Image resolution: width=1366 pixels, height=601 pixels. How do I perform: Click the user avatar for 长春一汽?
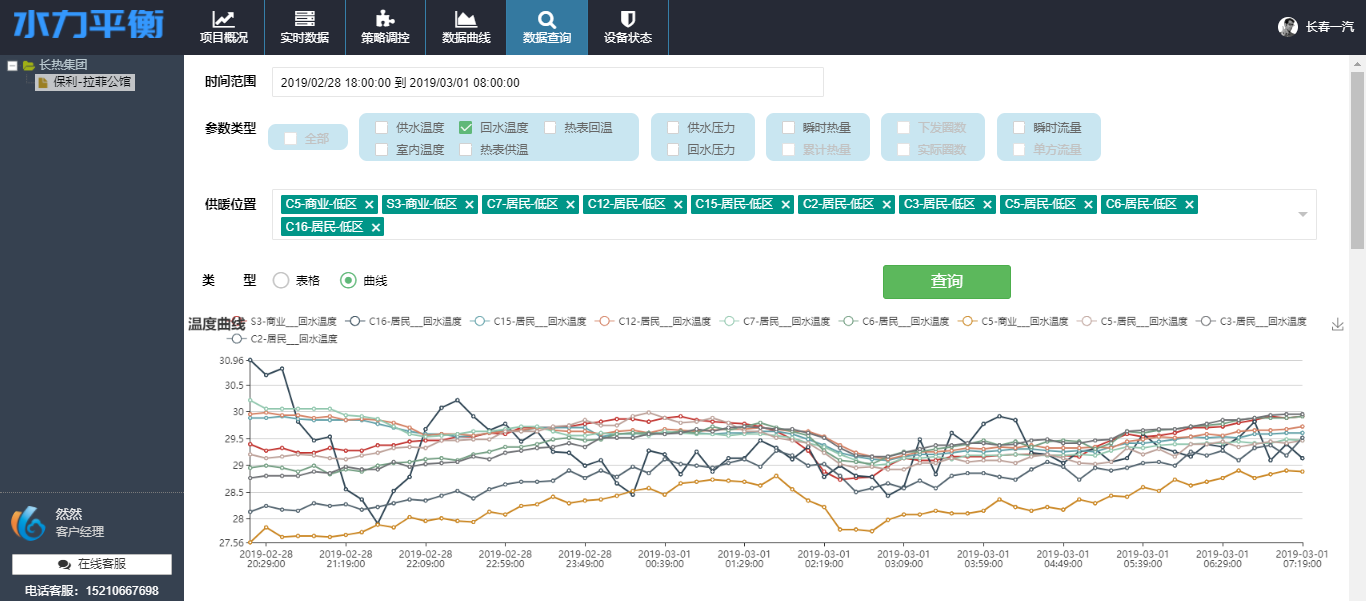[x=1288, y=27]
